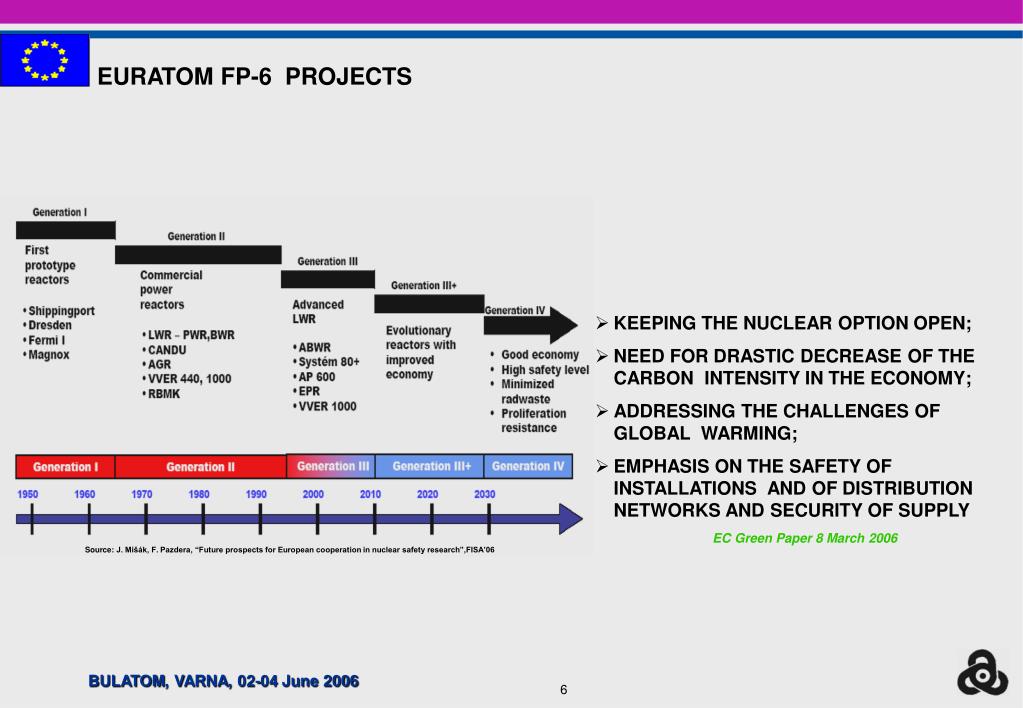Select 'Advanced LWR' text
The height and width of the screenshot is (708, 1023).
click(x=318, y=312)
